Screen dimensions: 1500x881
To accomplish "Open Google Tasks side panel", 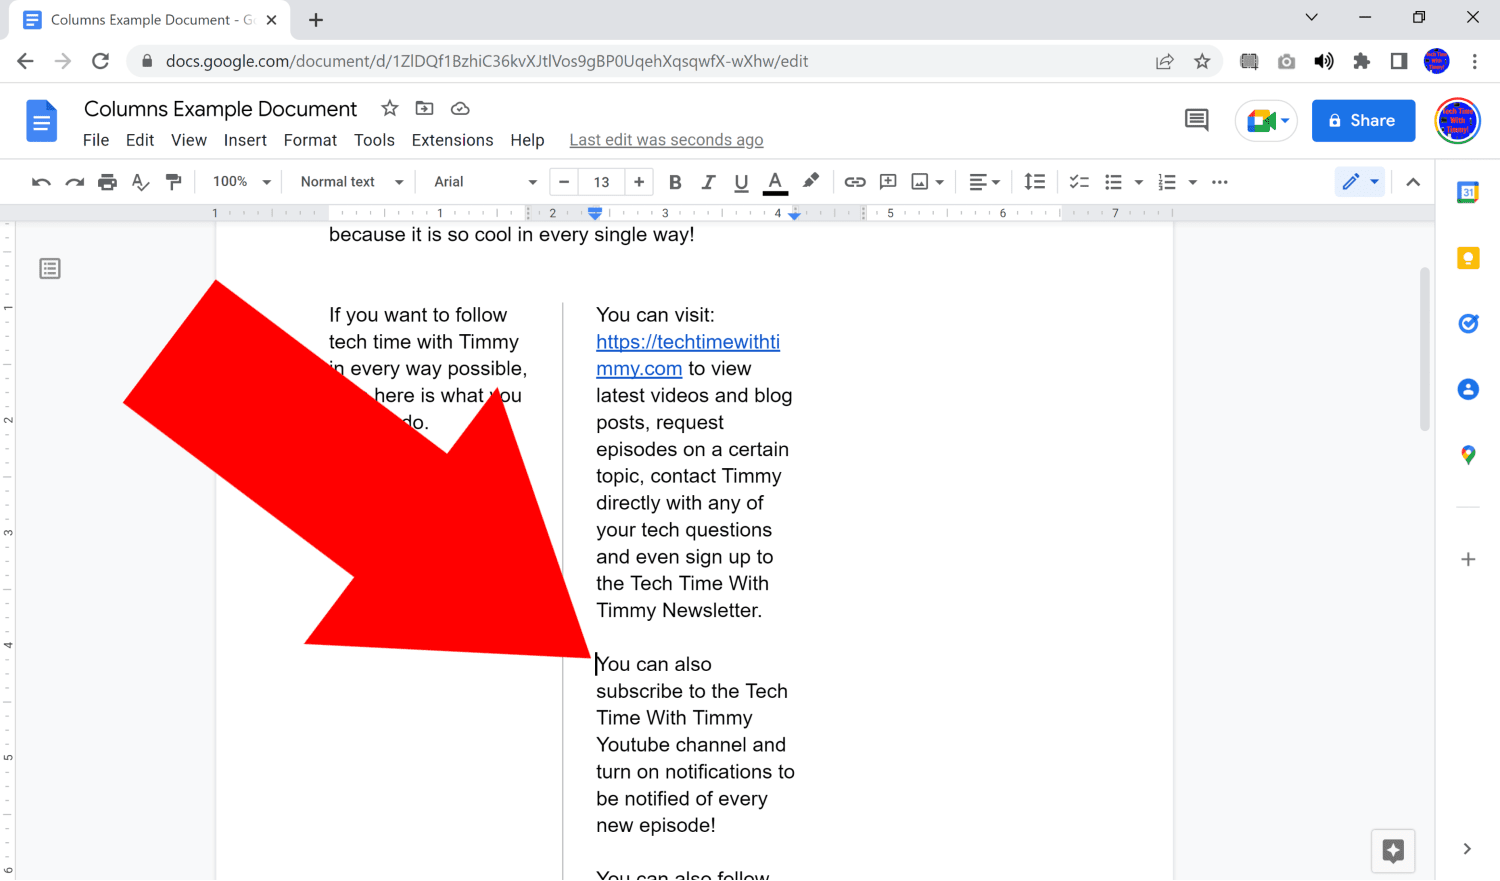I will coord(1467,323).
